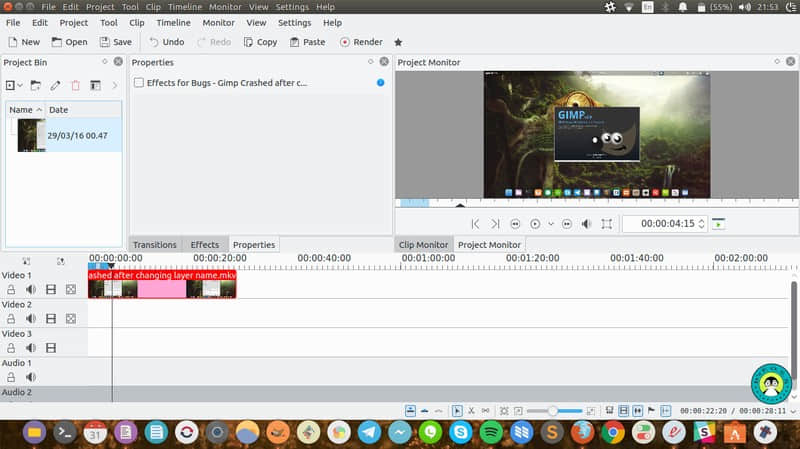Click the Project Monitor play button
Screen dimensions: 800x449
click(535, 224)
